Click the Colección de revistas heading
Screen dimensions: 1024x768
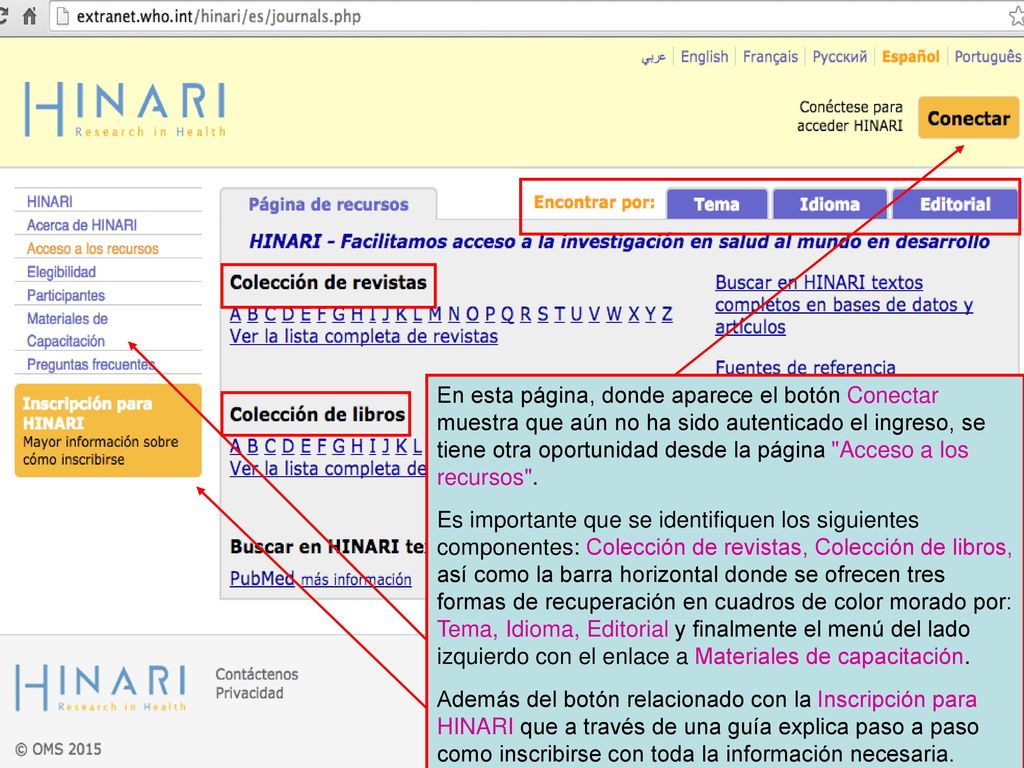tap(328, 283)
